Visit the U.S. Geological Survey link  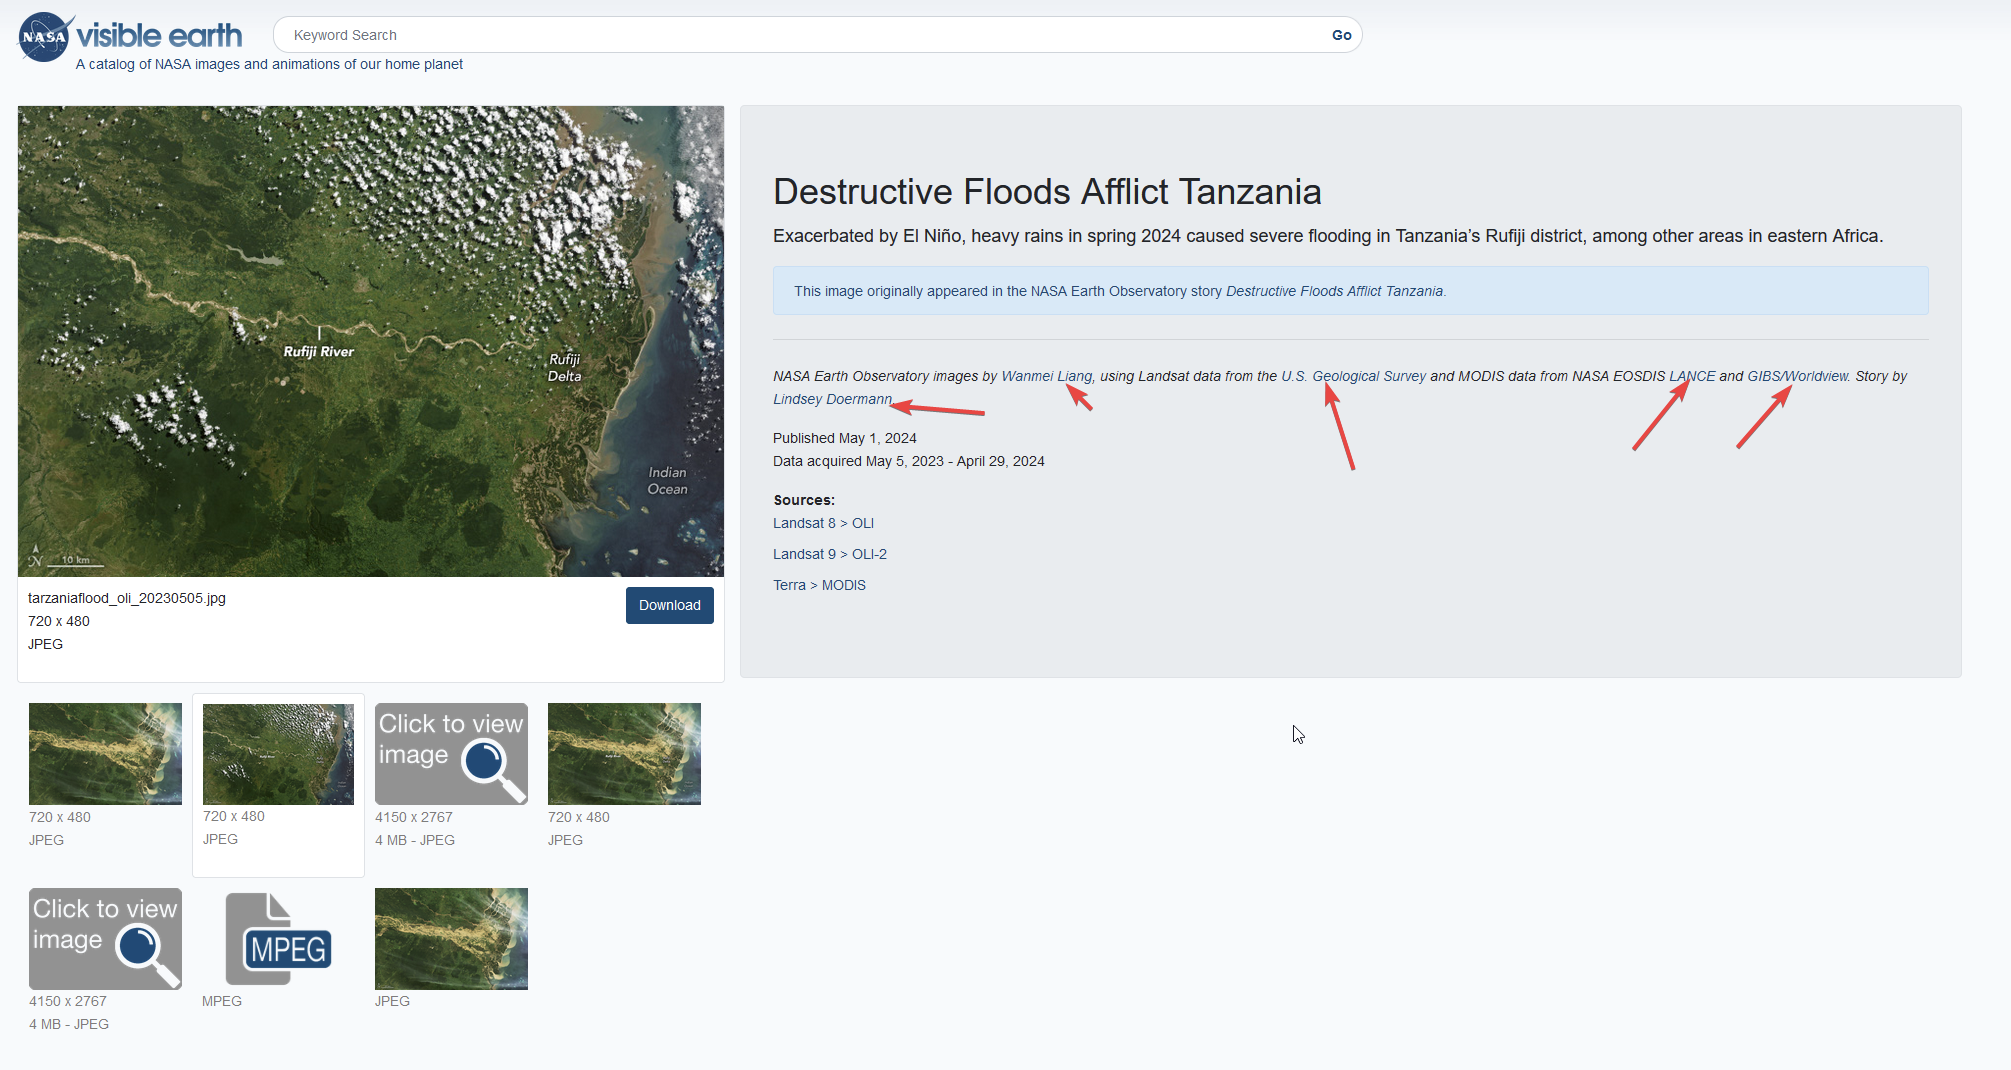click(1353, 376)
